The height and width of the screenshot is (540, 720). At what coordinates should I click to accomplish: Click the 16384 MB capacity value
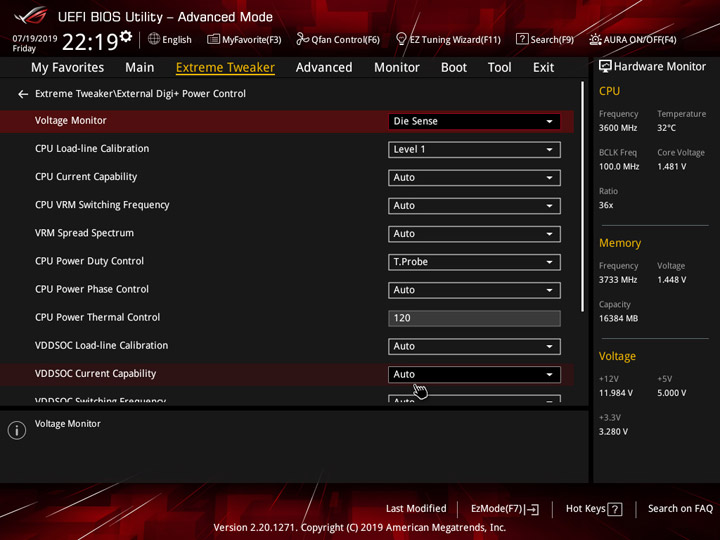[619, 318]
